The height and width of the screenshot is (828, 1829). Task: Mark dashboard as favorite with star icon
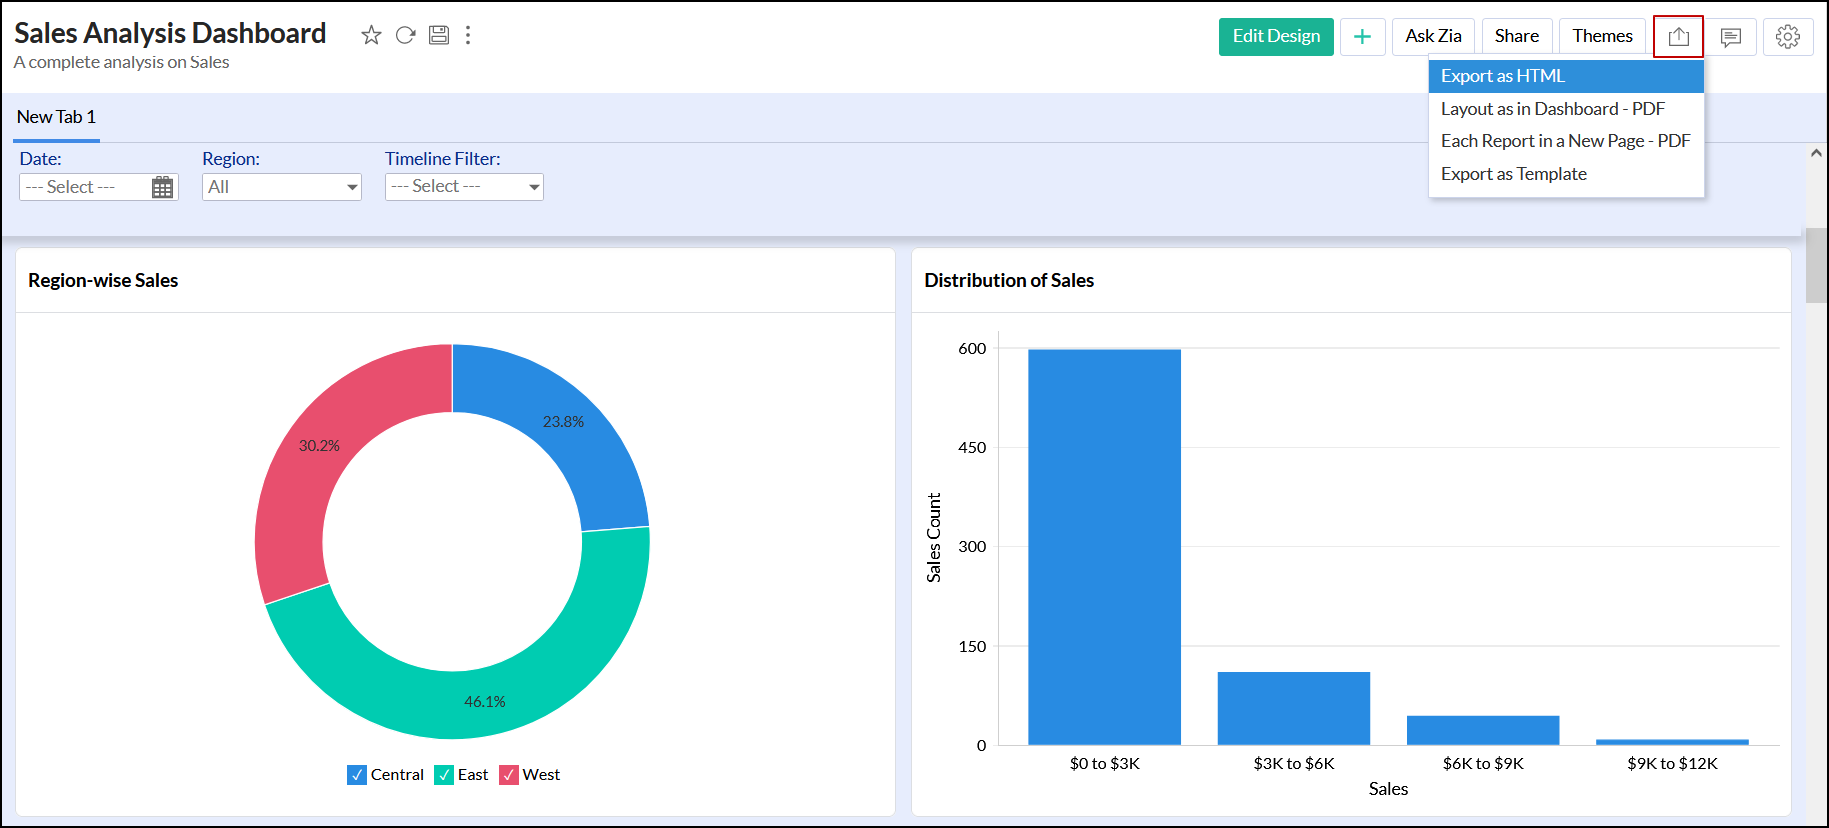pos(371,36)
